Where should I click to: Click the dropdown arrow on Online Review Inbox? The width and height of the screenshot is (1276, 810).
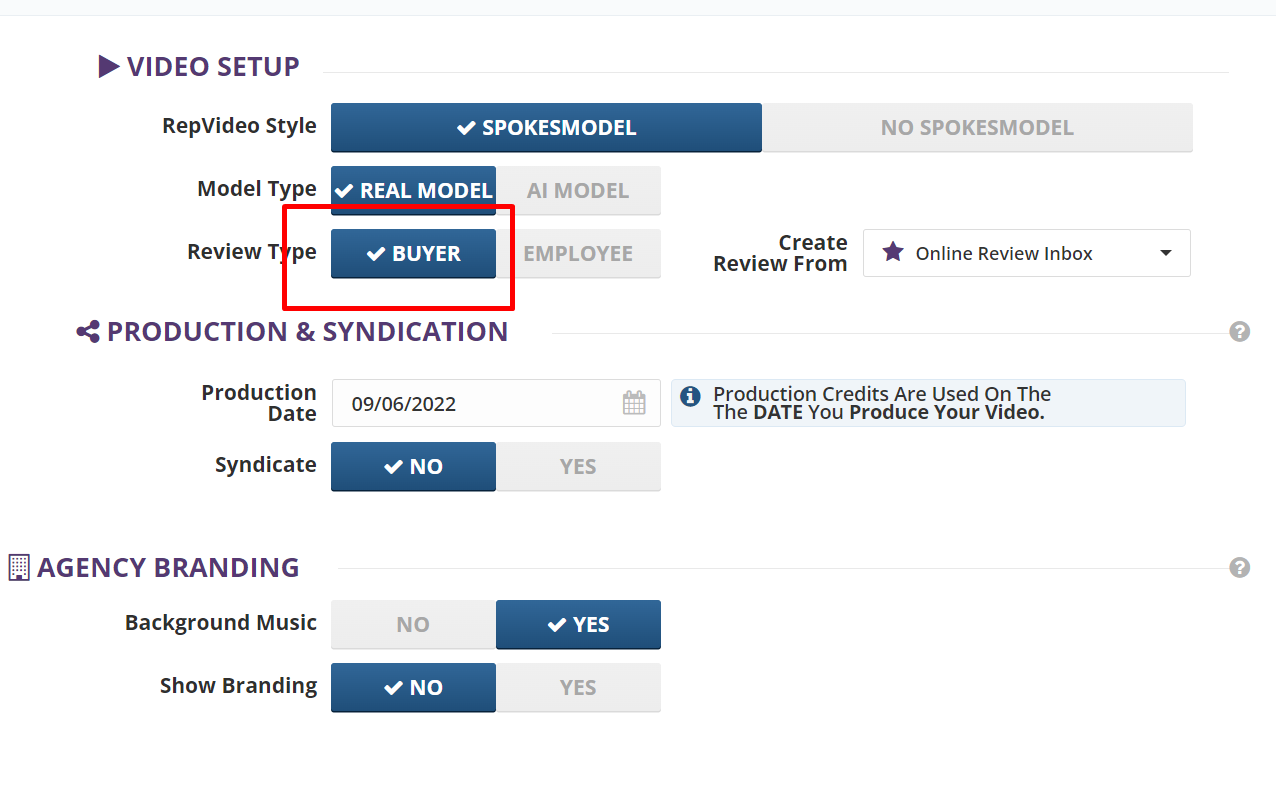tap(1166, 254)
